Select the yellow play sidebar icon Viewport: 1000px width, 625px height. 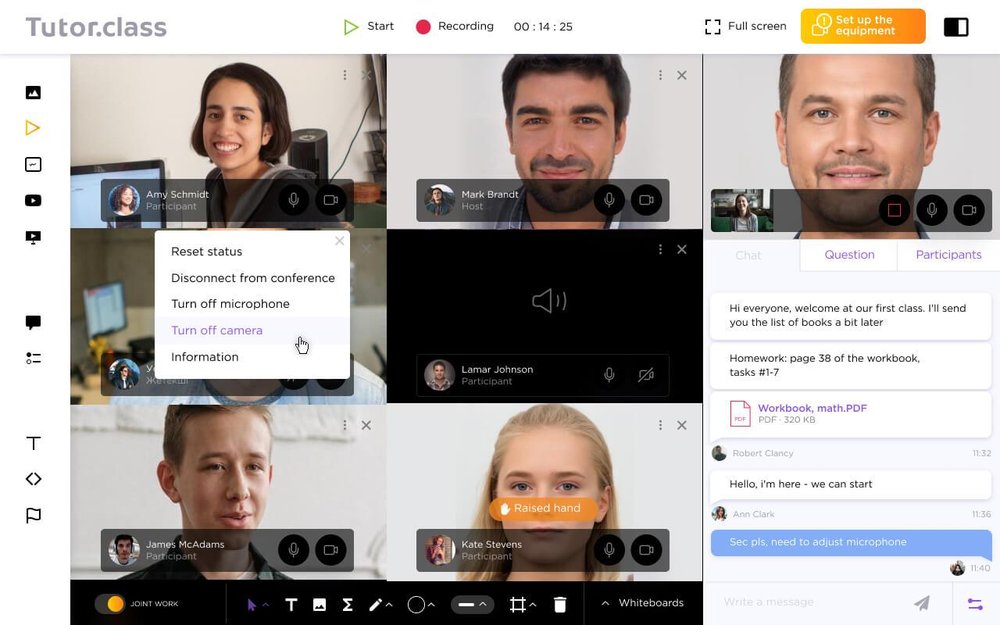(x=33, y=128)
